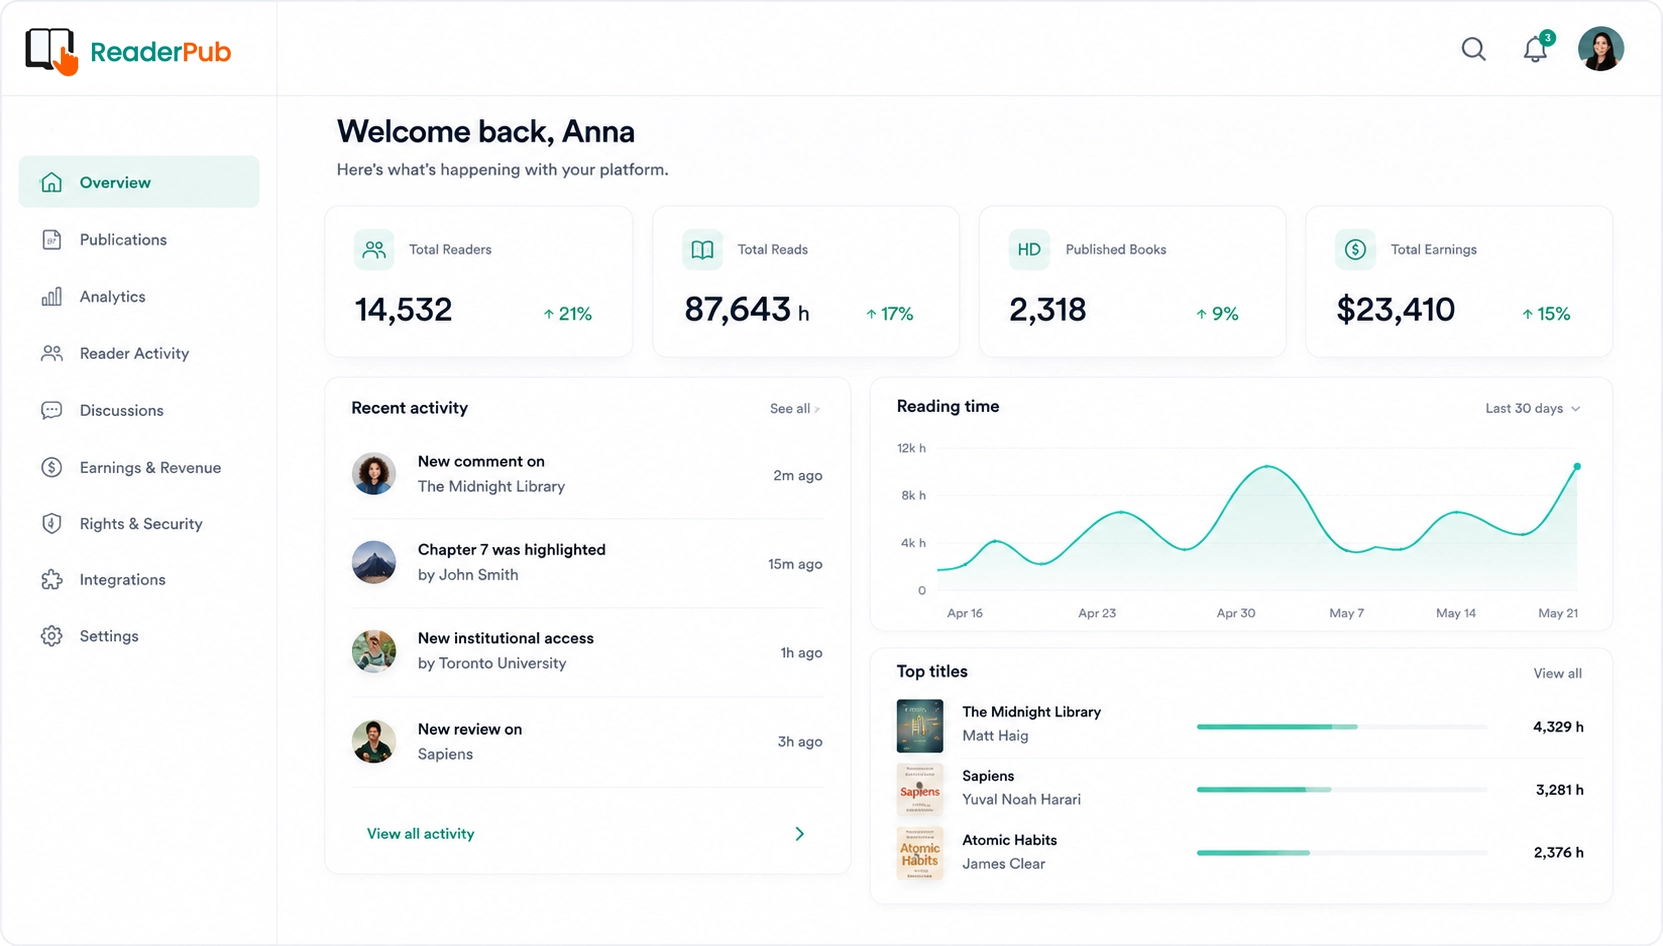Open the search magnifier icon
This screenshot has width=1663, height=946.
point(1473,49)
